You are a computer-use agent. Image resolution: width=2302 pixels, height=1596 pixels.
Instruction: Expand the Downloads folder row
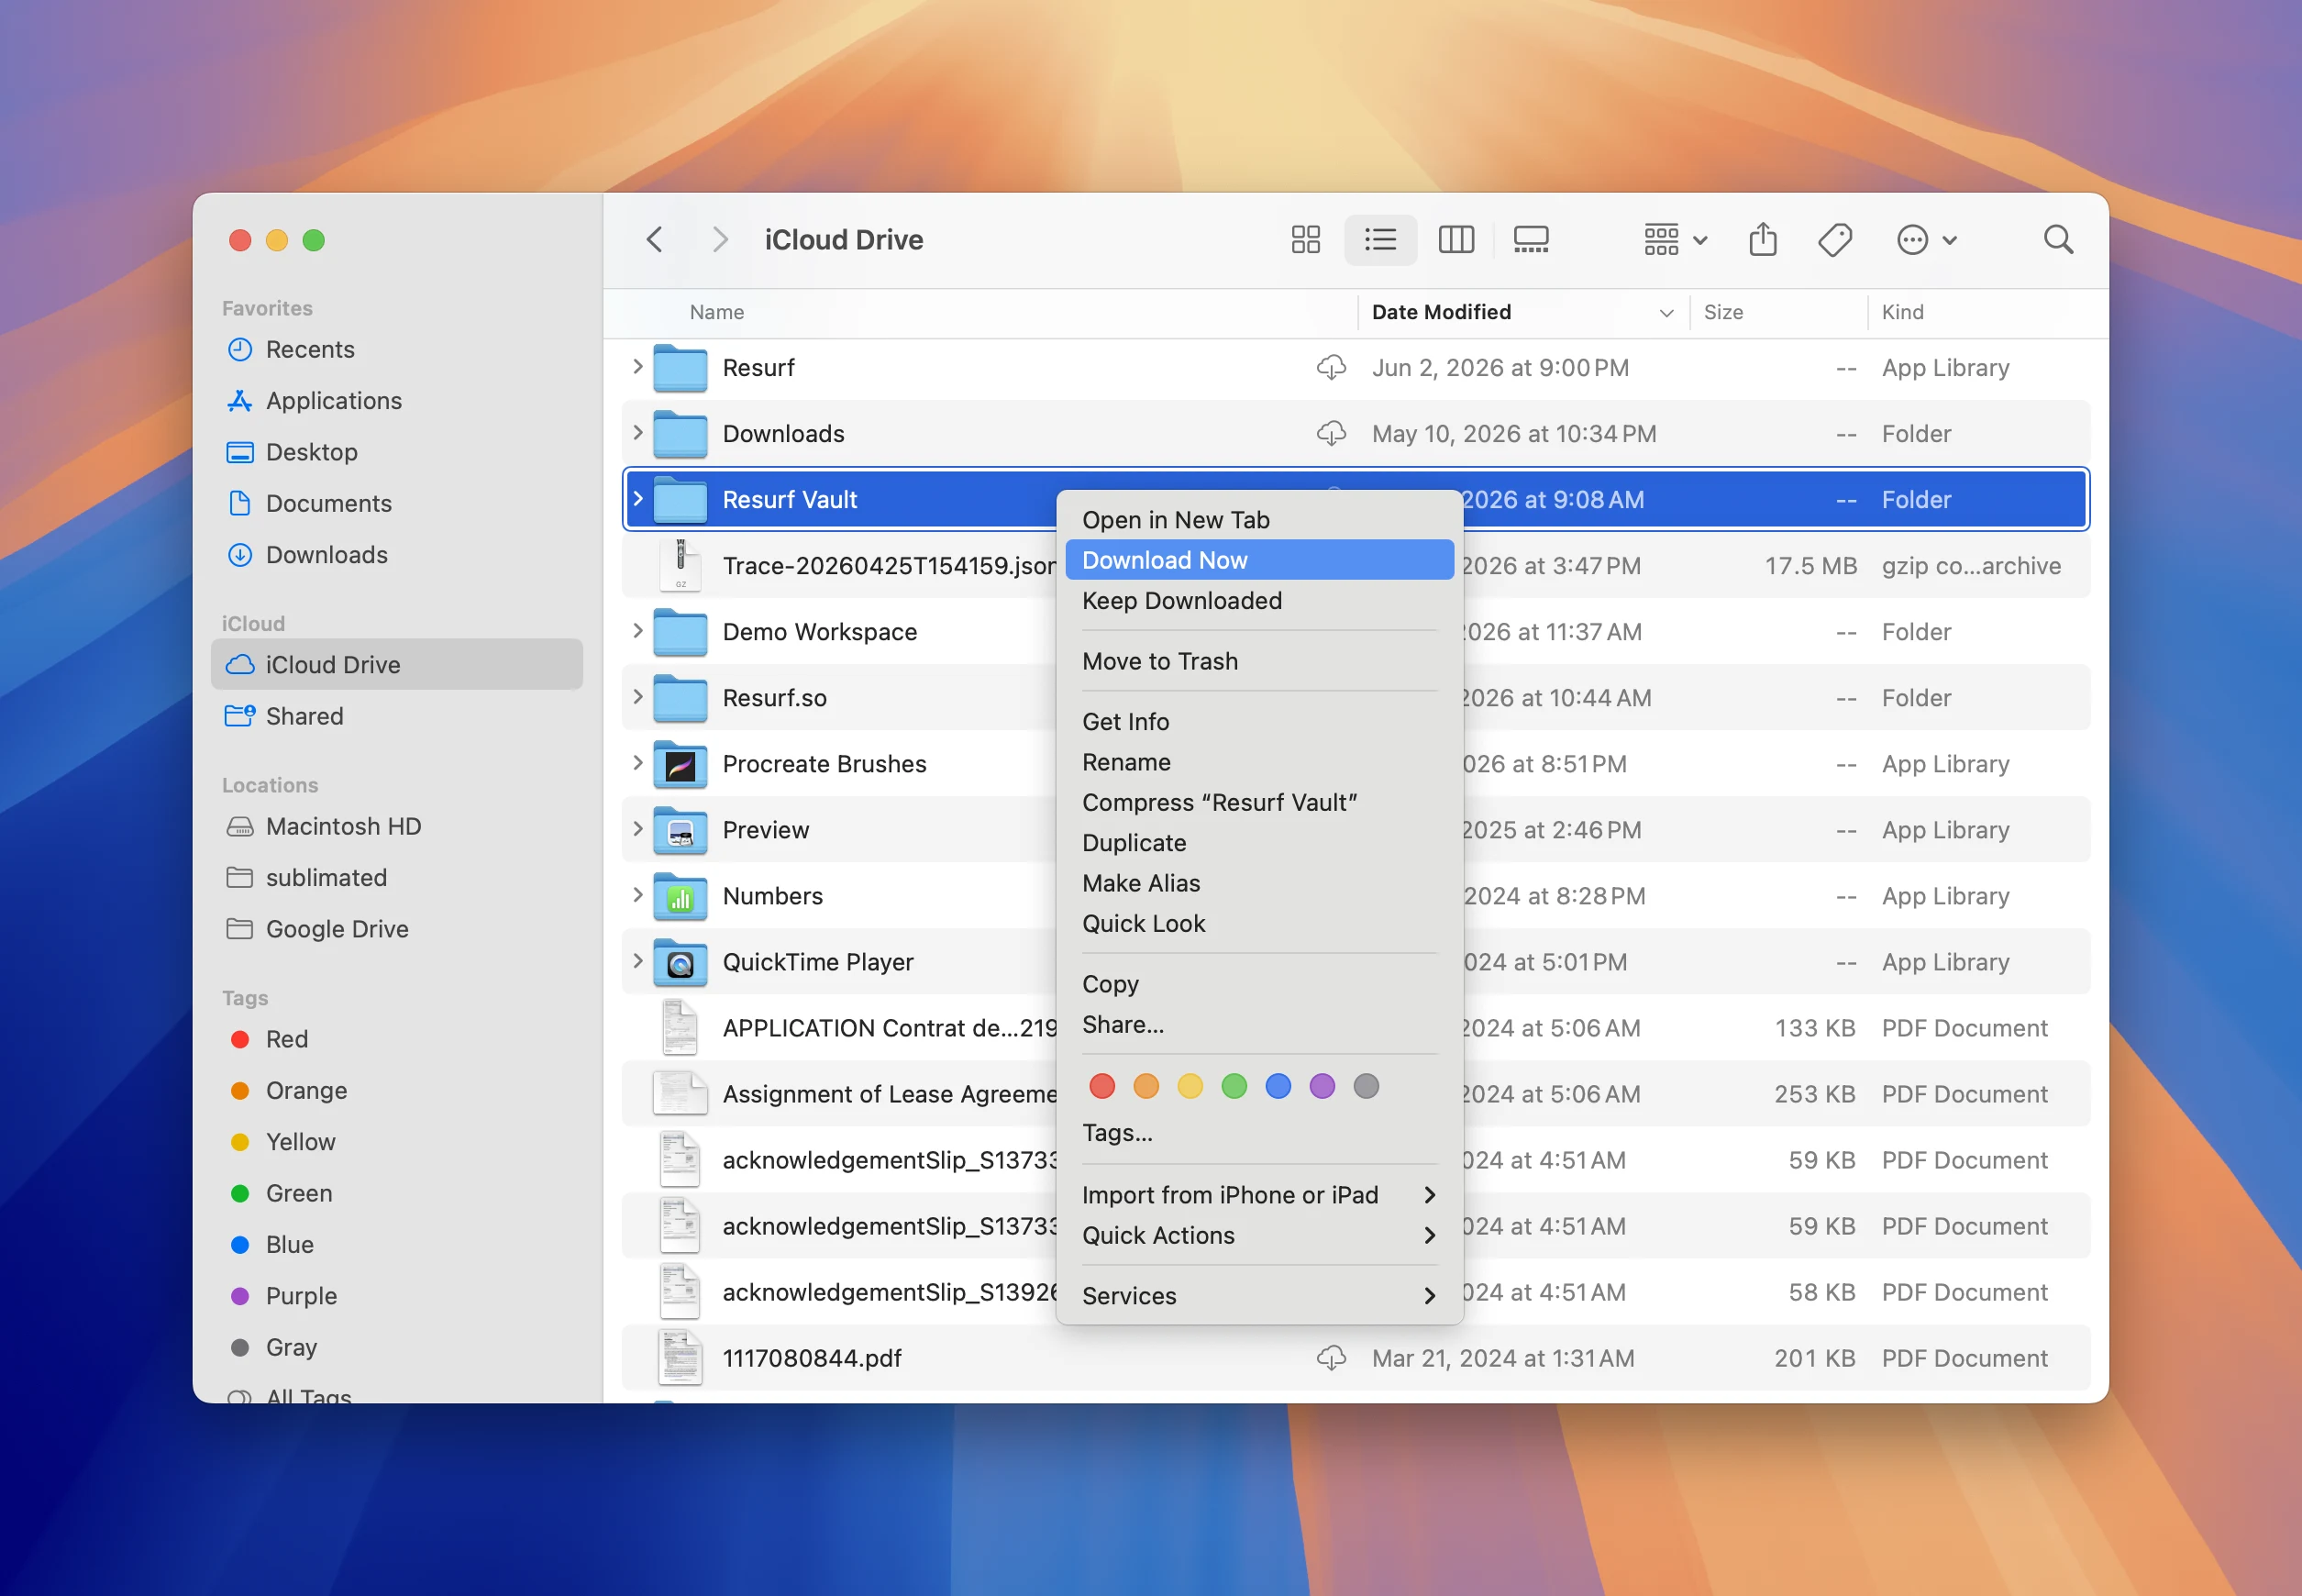point(637,433)
